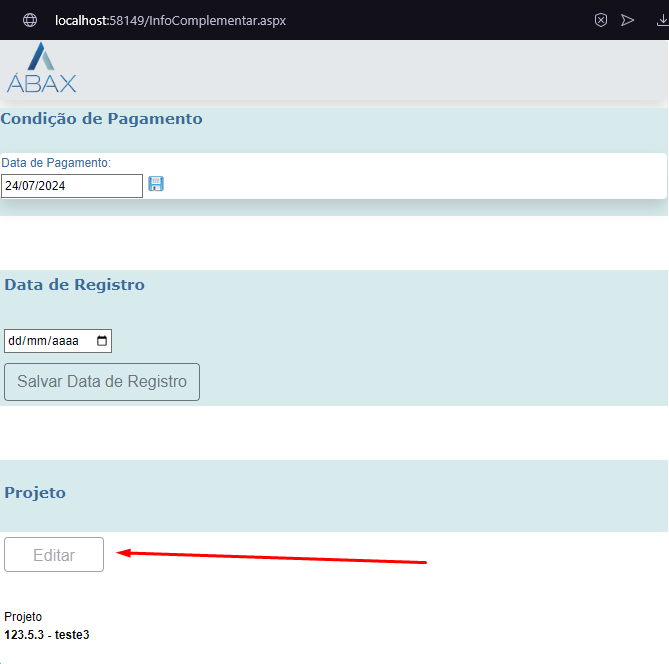Screen dimensions: 669x664
Task: Click the gray header bar beside ABAX logo
Action: point(370,70)
